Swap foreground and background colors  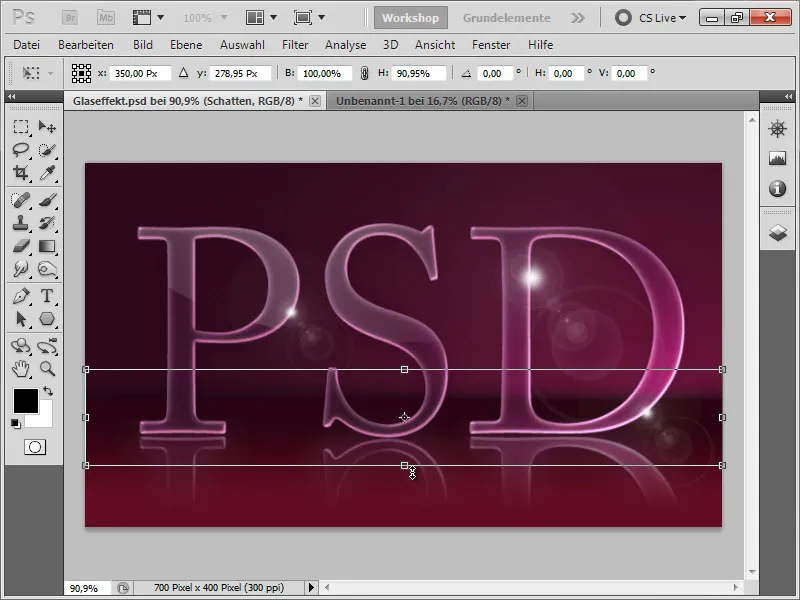click(x=48, y=391)
